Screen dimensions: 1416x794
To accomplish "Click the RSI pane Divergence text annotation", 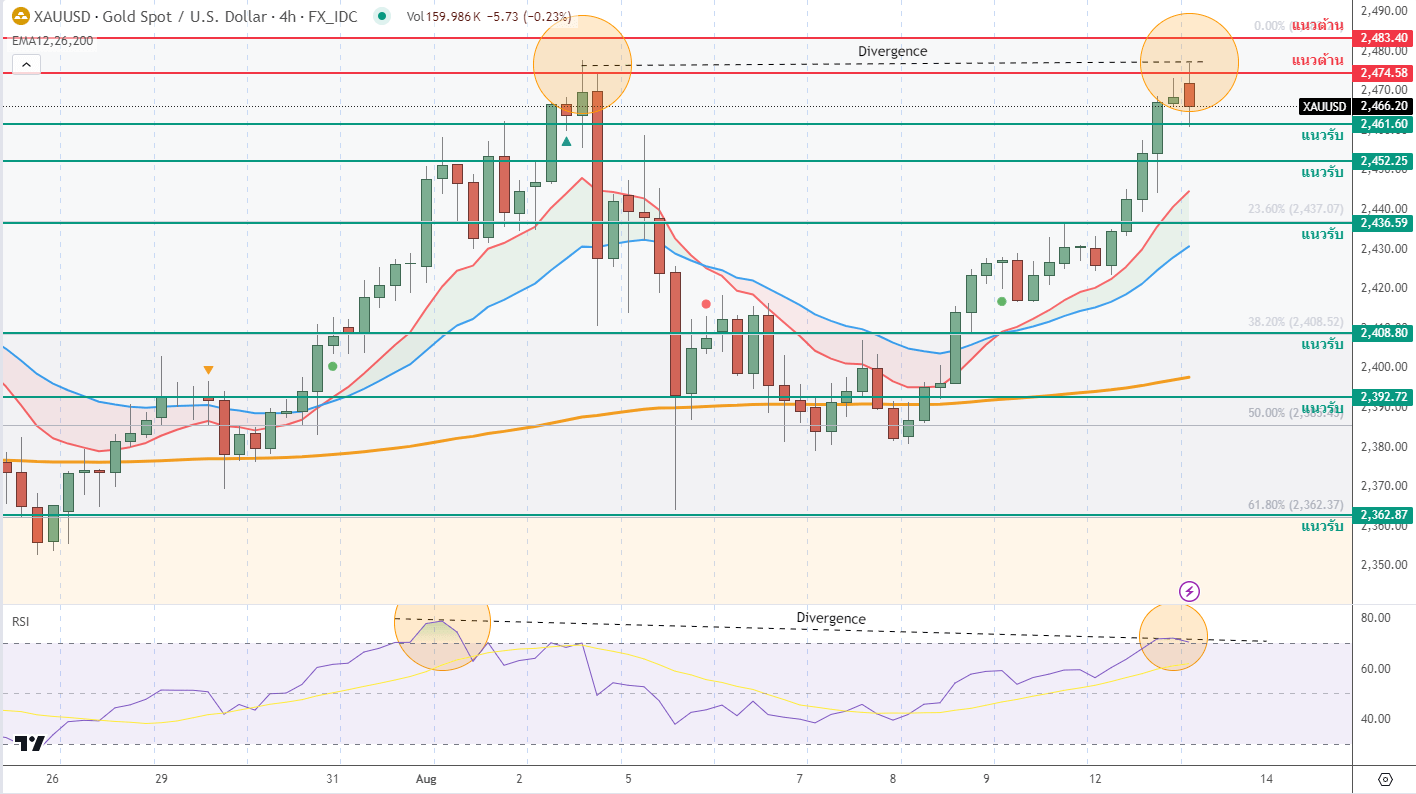I will click(x=831, y=618).
